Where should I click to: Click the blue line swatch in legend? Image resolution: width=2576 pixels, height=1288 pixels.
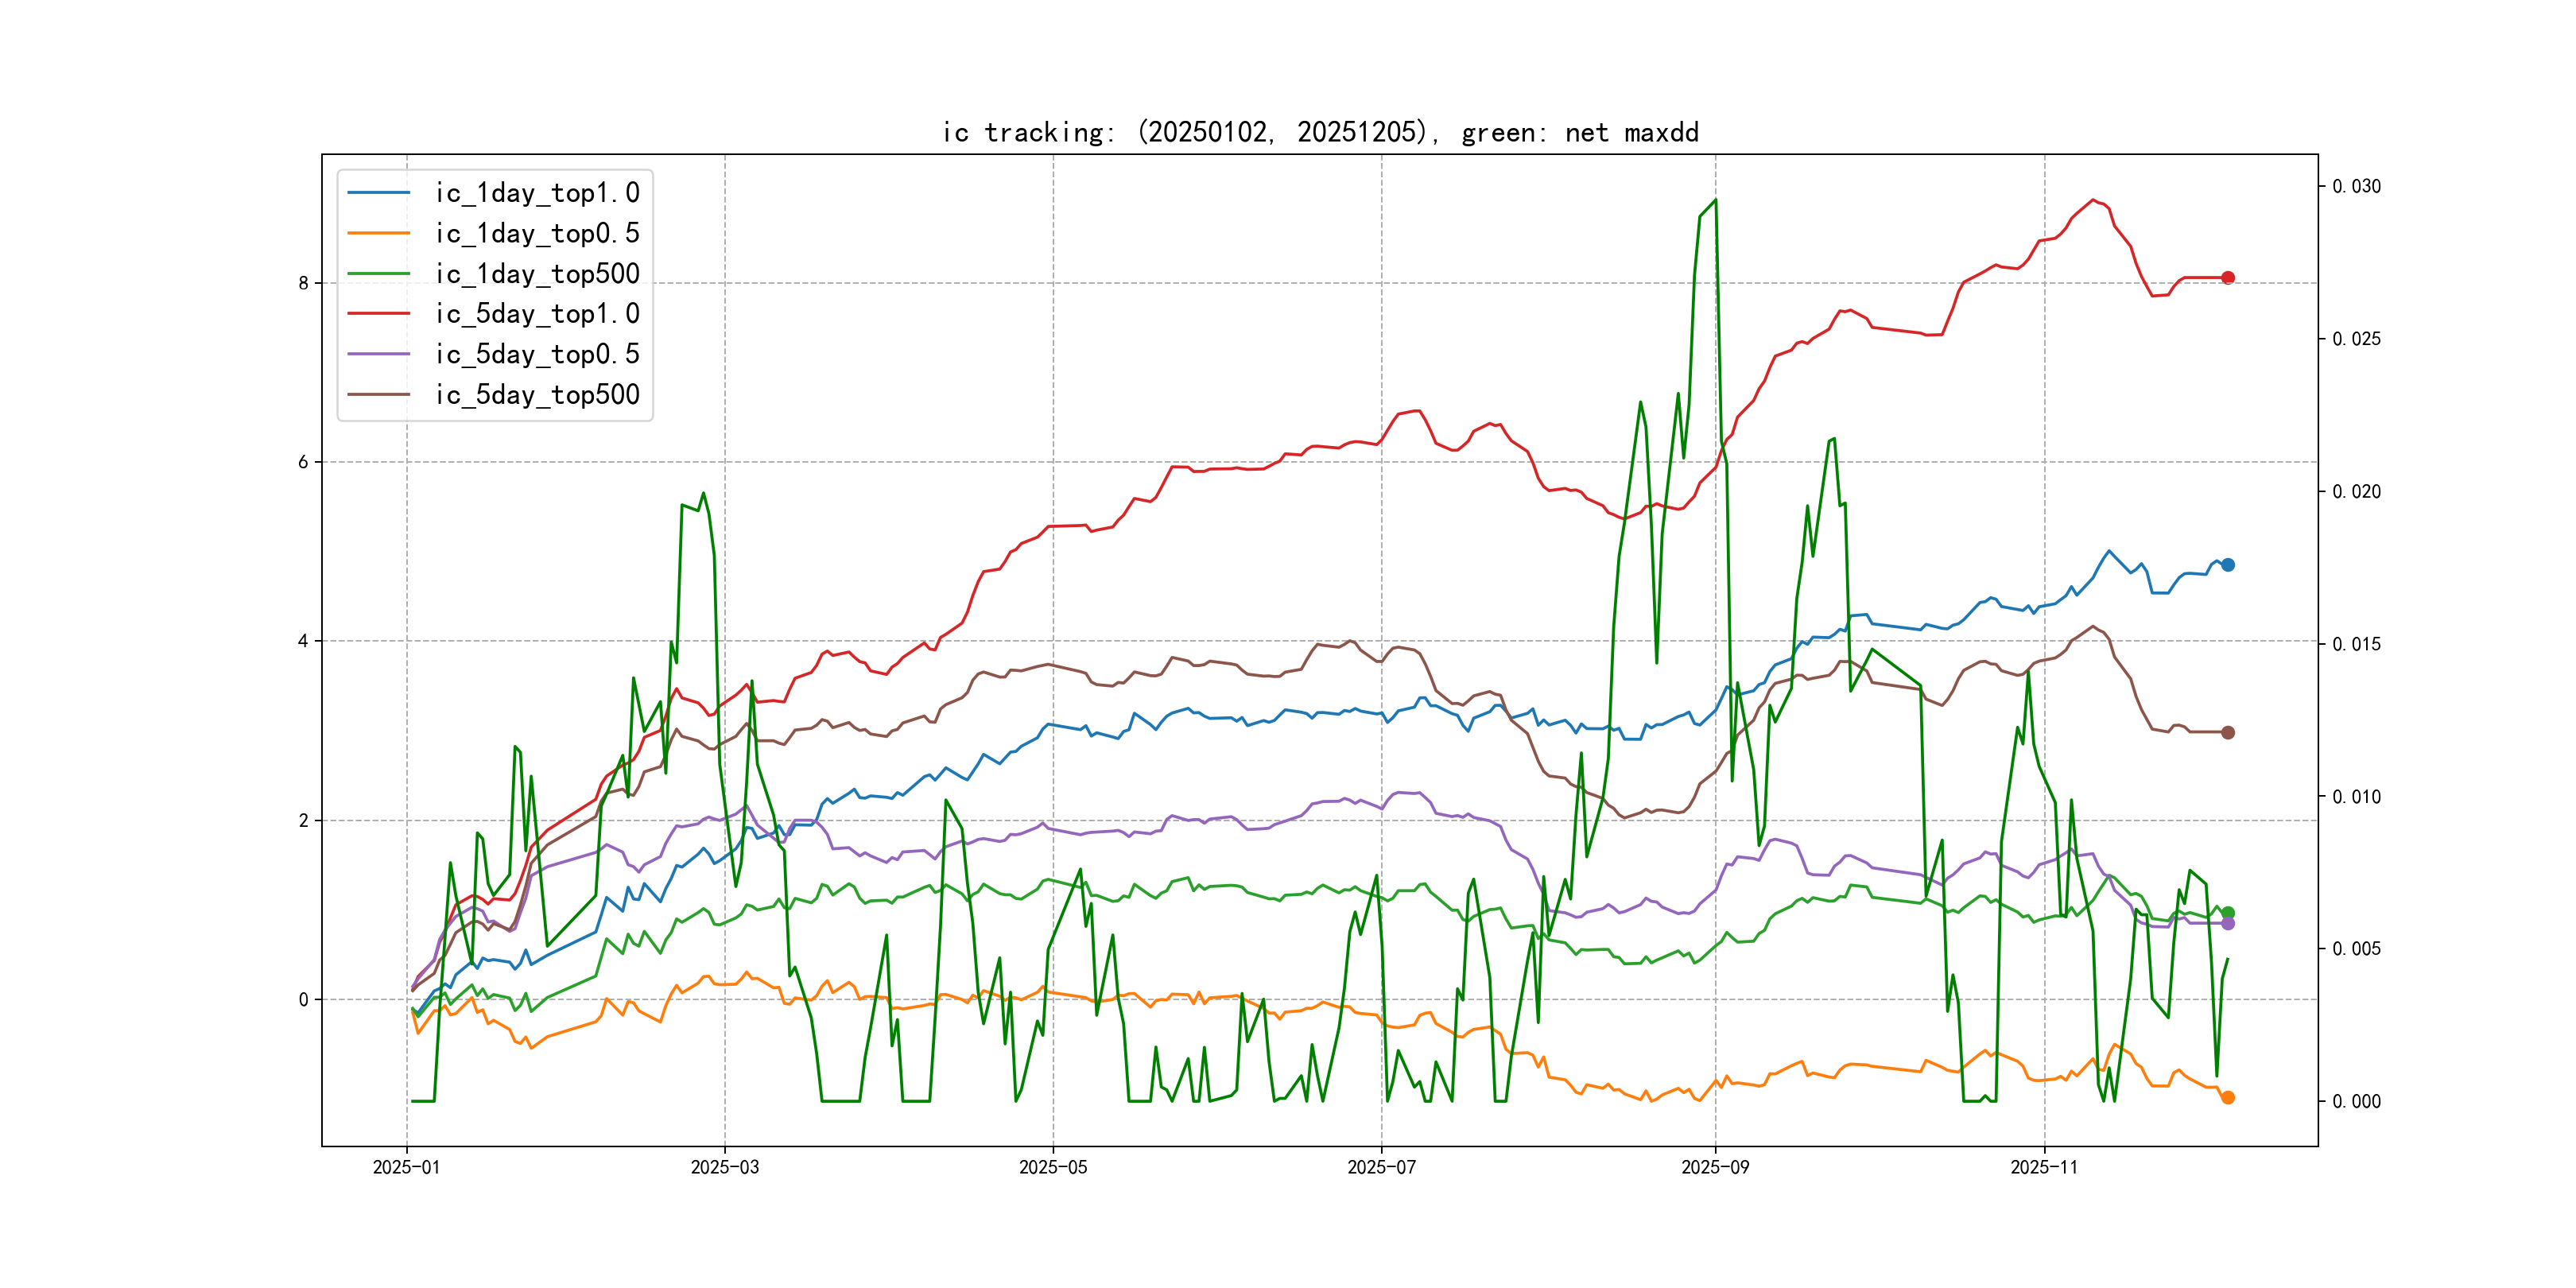click(x=379, y=193)
